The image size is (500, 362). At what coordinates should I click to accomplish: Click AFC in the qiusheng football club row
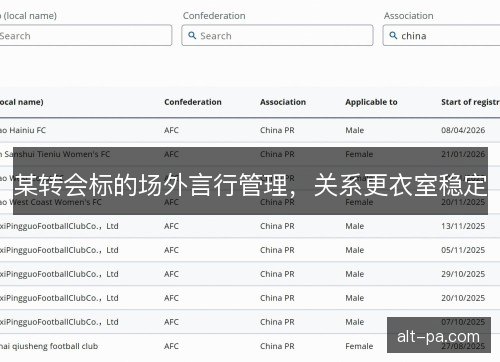point(171,346)
